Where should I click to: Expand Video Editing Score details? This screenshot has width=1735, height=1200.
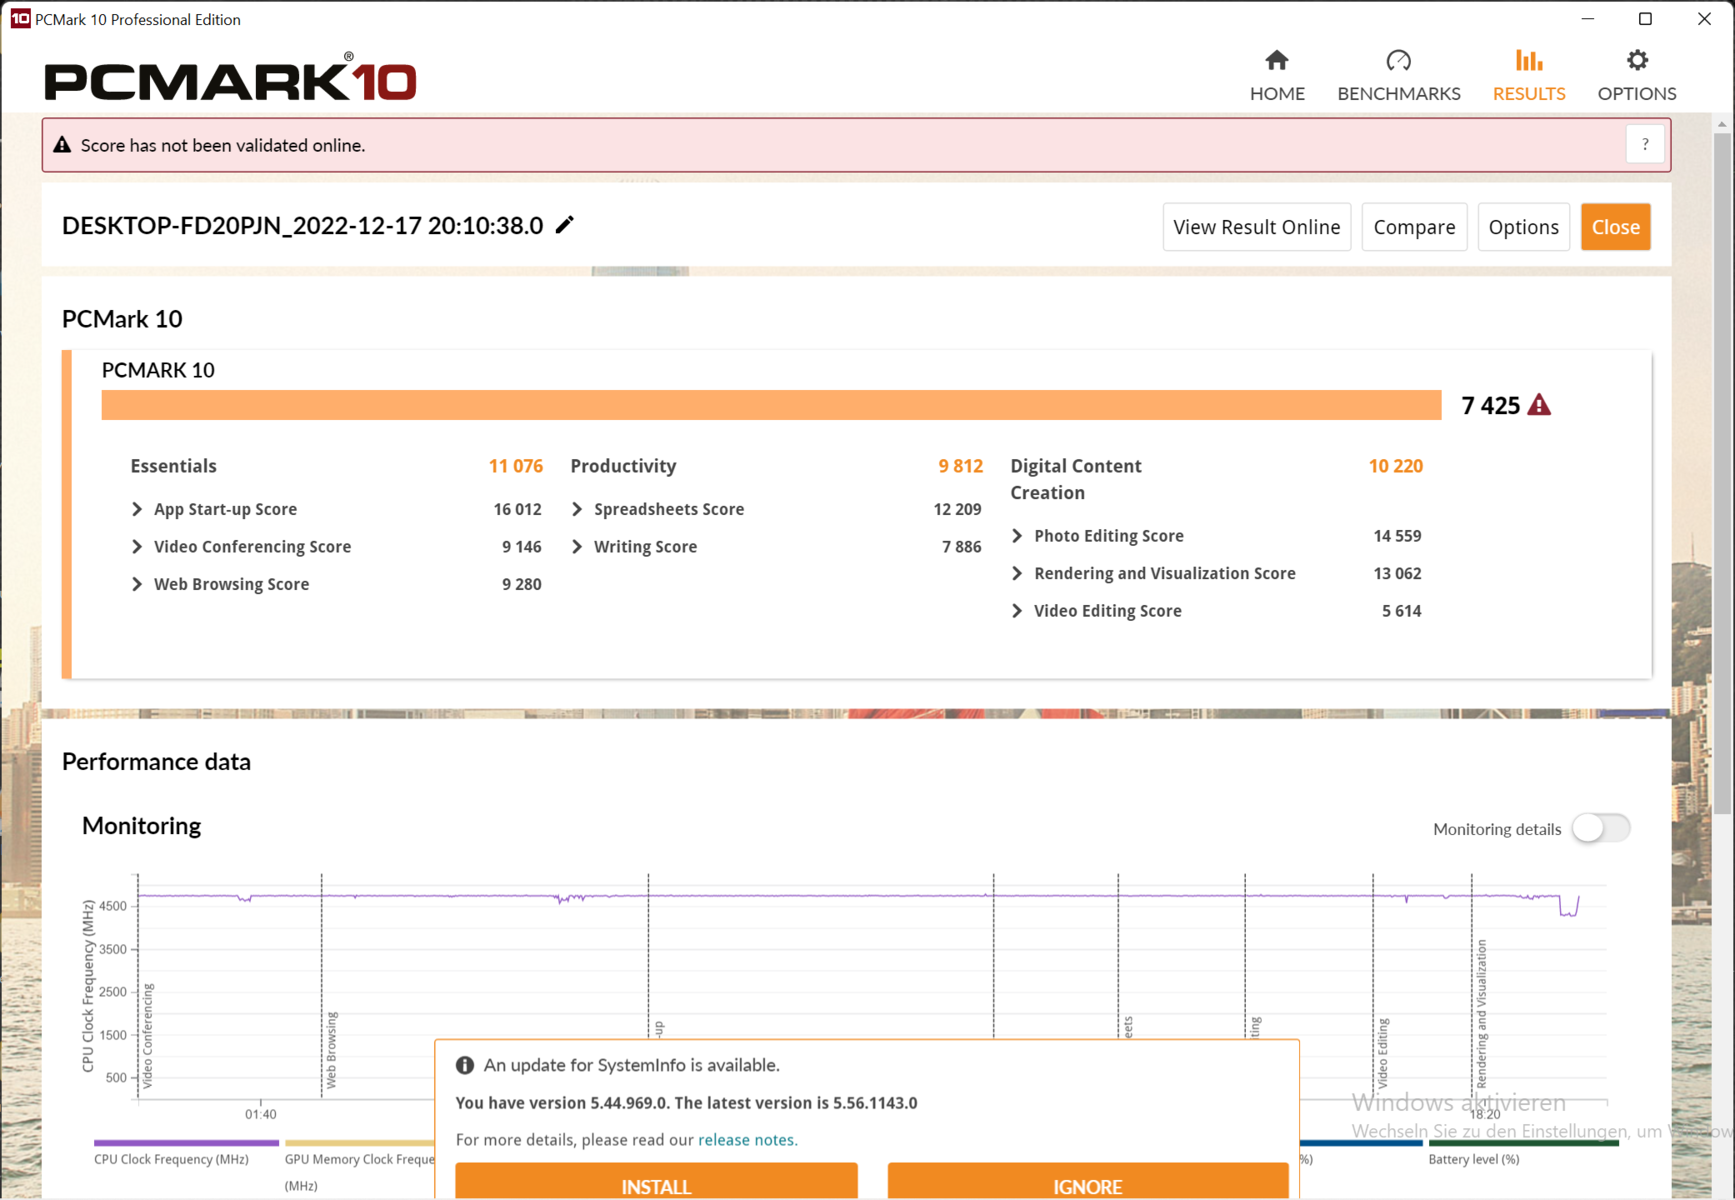pos(1017,611)
